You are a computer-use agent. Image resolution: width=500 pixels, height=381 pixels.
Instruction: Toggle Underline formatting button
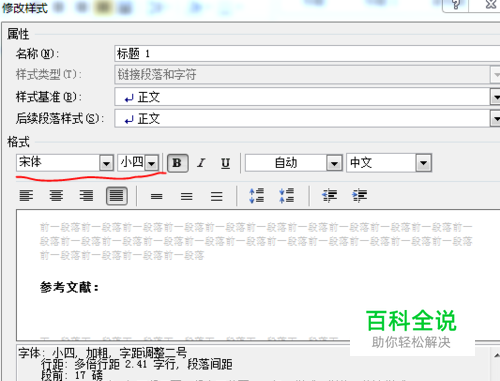click(x=225, y=163)
